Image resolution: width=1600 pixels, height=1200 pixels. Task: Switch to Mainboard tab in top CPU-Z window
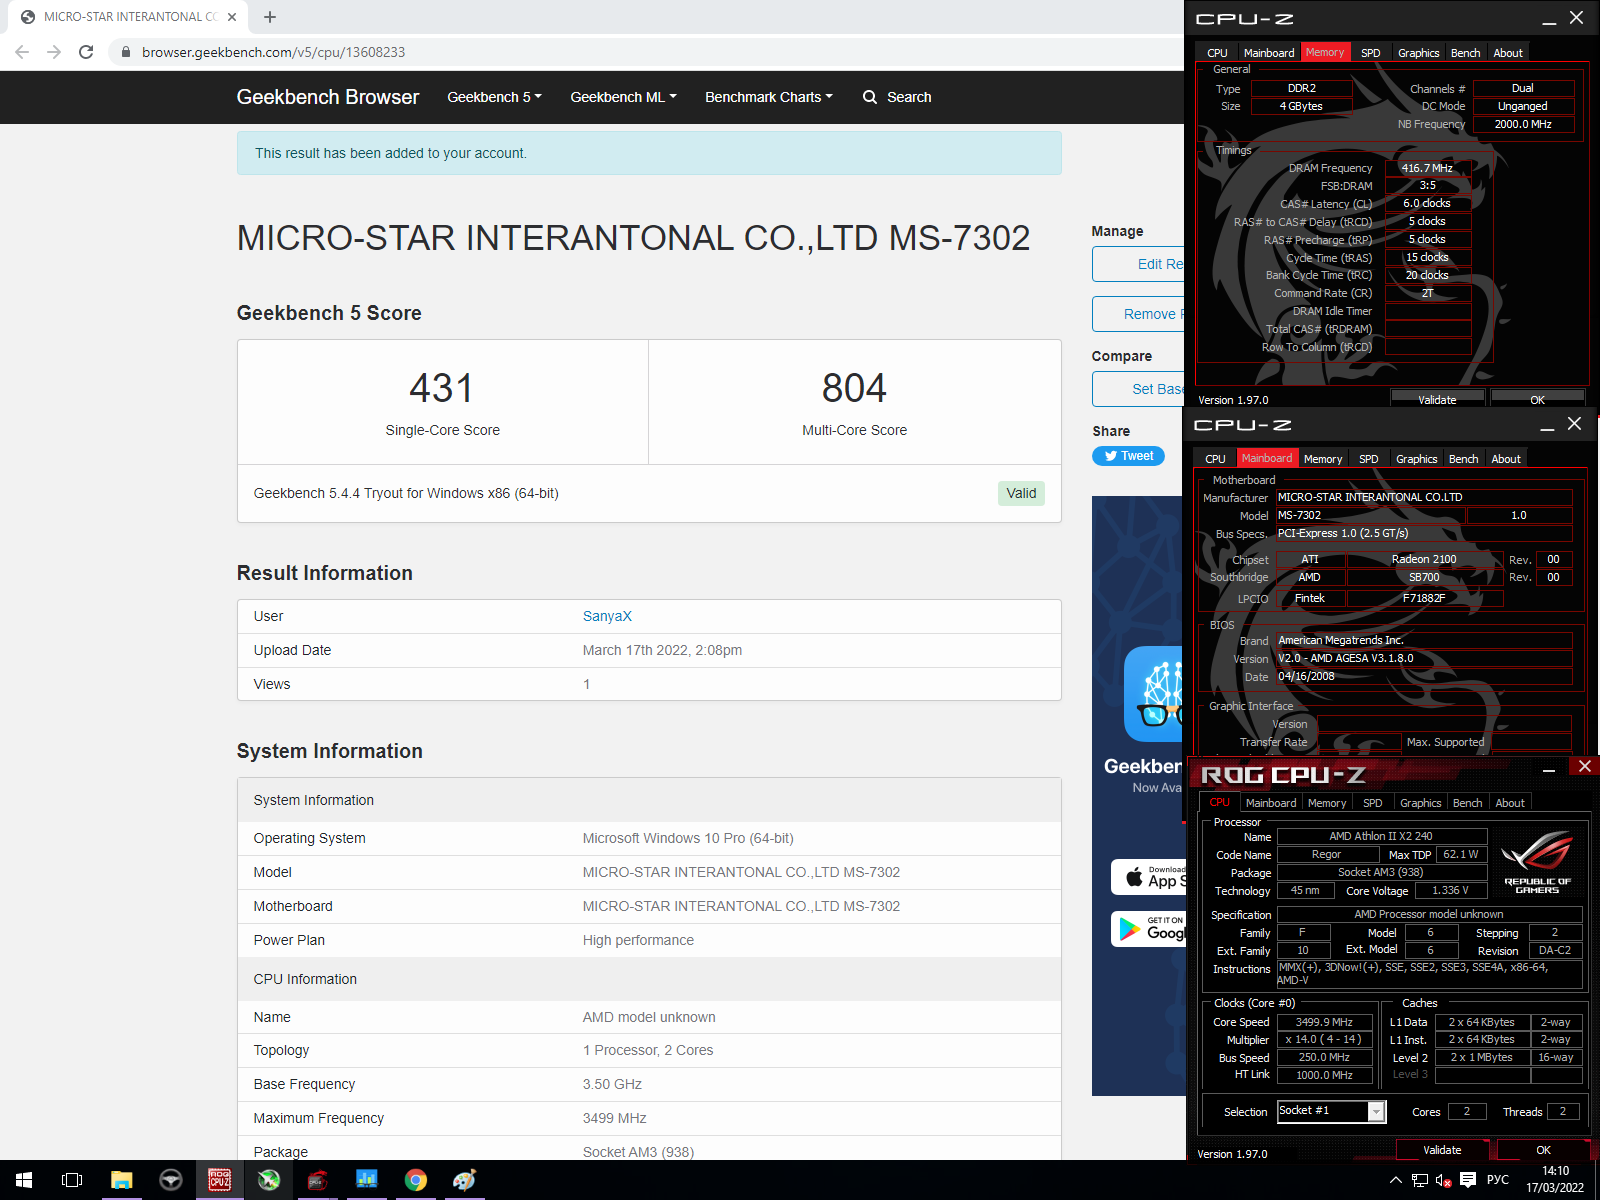click(1269, 53)
